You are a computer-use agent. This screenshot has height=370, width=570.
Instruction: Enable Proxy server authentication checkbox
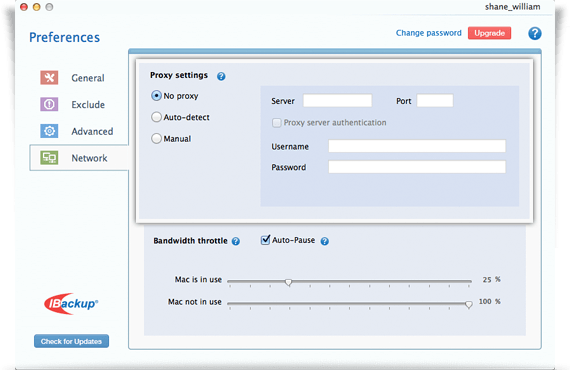point(277,123)
